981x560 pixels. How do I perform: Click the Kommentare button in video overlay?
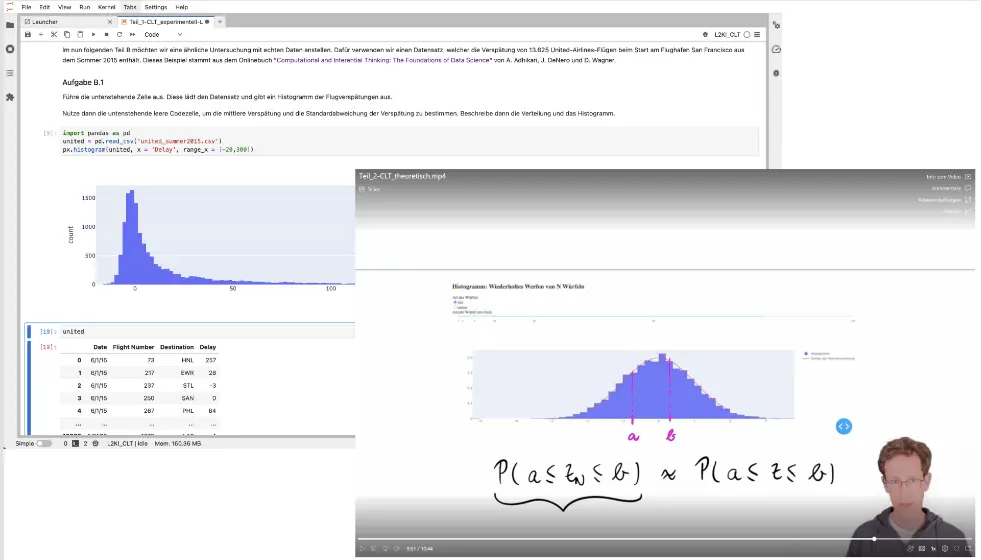pos(950,188)
